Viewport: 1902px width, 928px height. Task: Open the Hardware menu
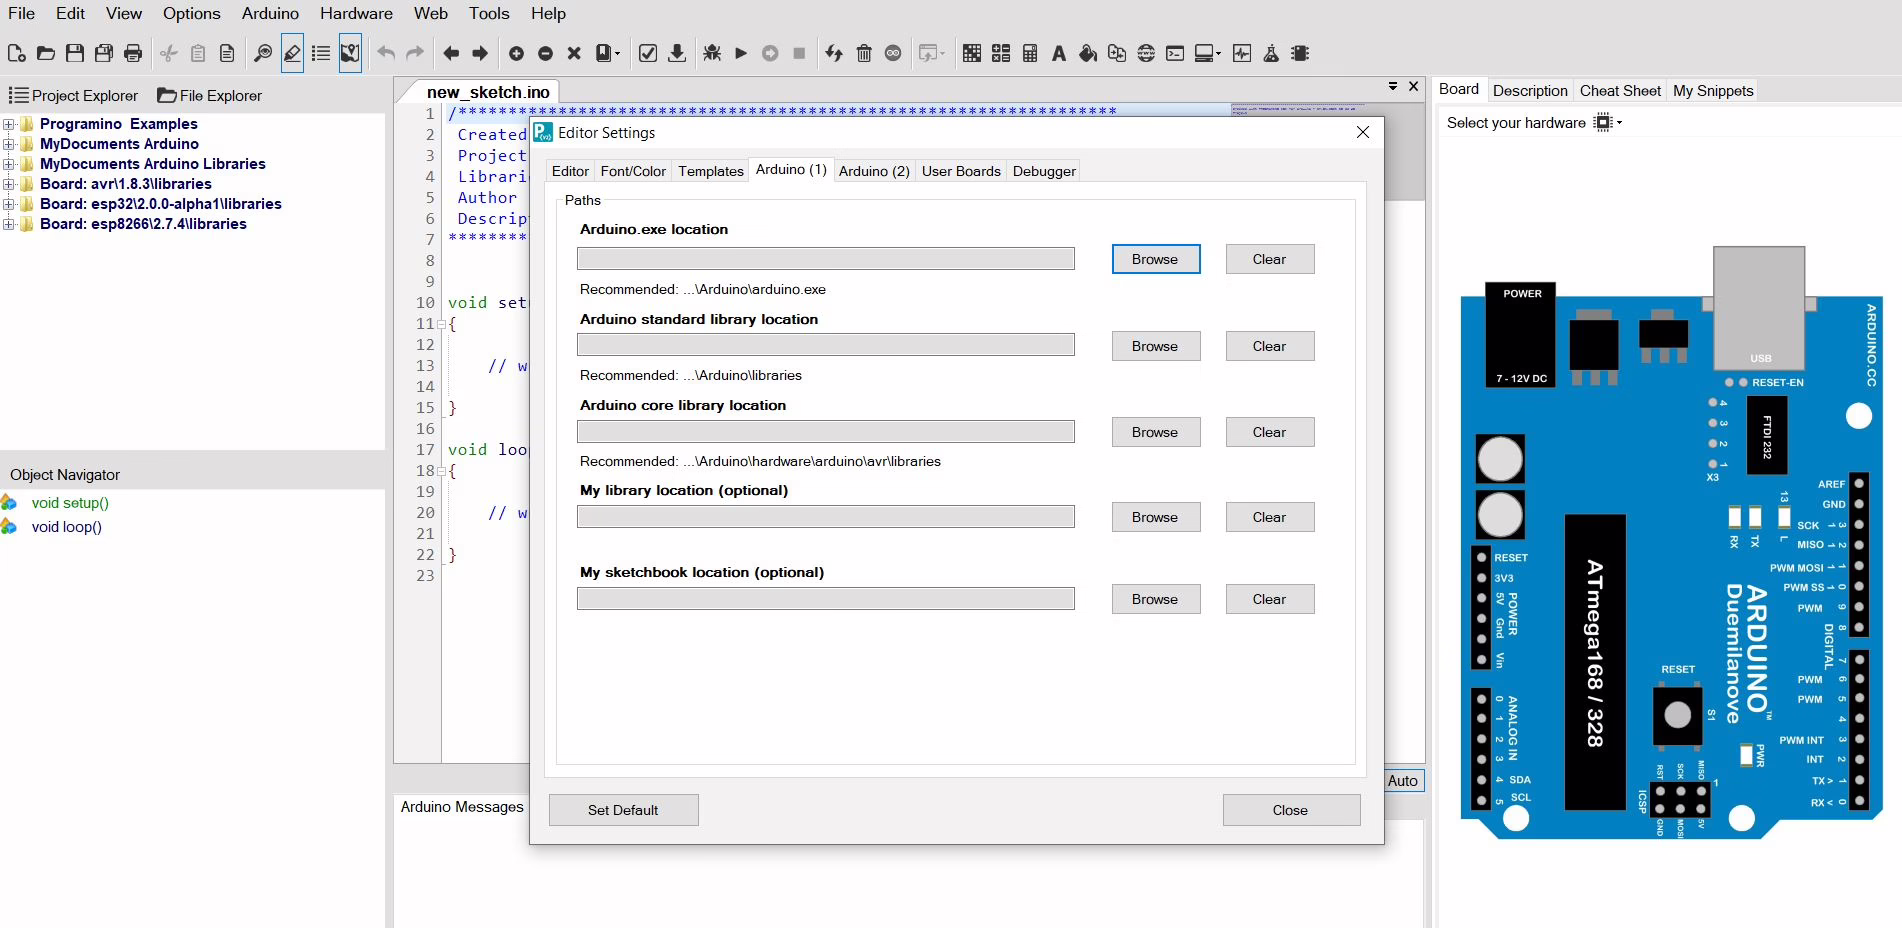coord(356,13)
